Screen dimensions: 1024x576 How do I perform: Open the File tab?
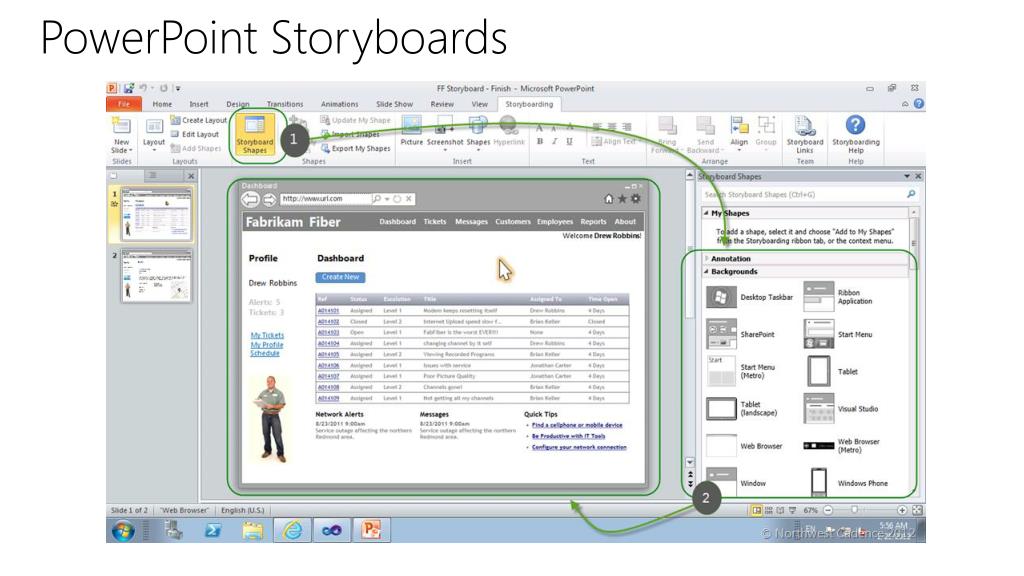(x=124, y=104)
